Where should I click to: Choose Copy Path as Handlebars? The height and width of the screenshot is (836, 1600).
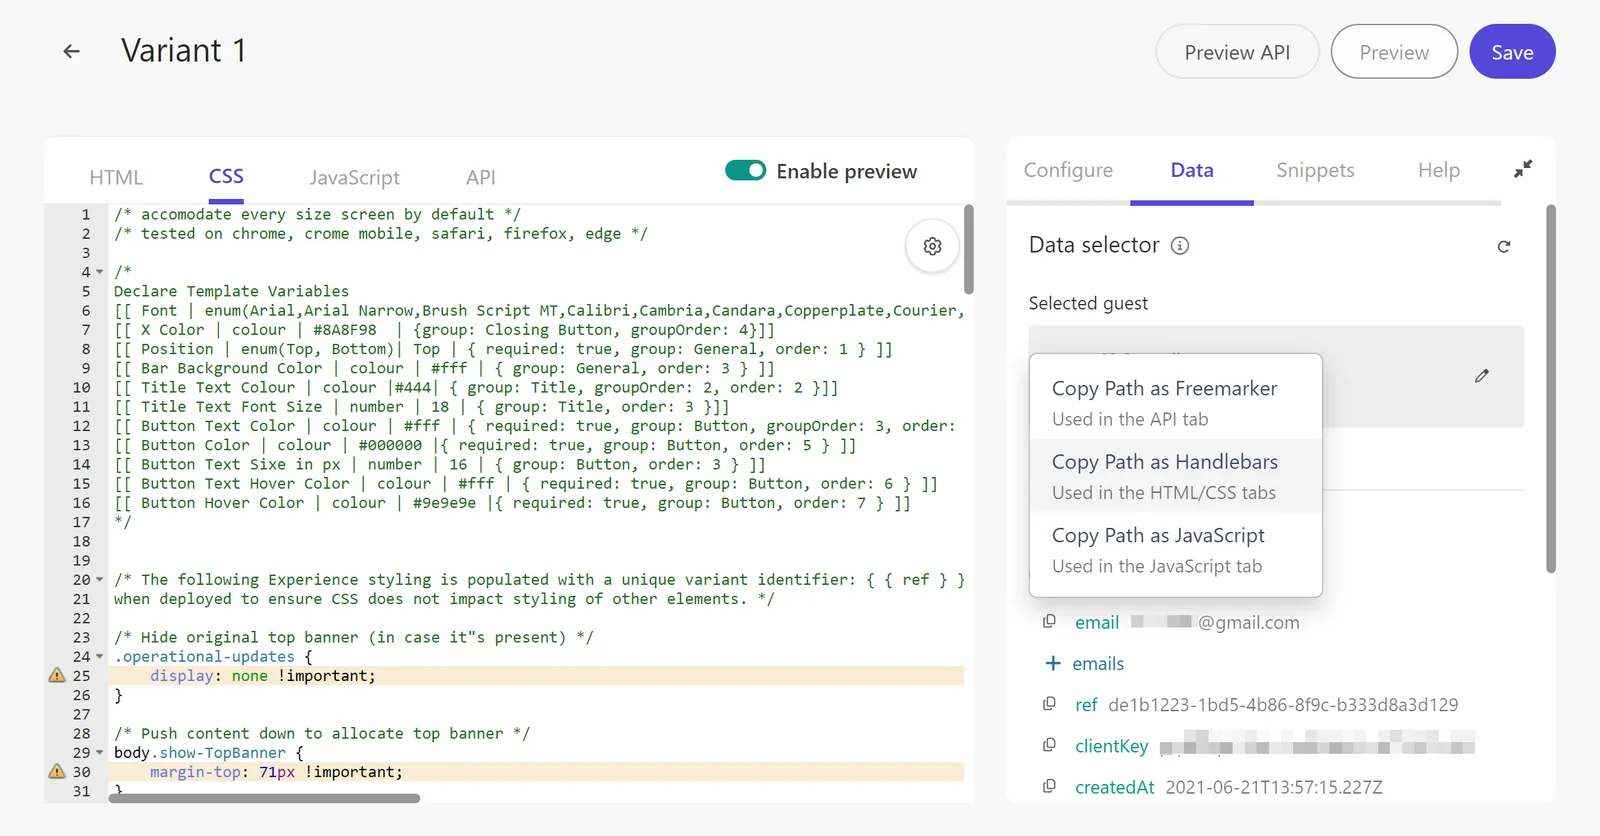click(1176, 476)
